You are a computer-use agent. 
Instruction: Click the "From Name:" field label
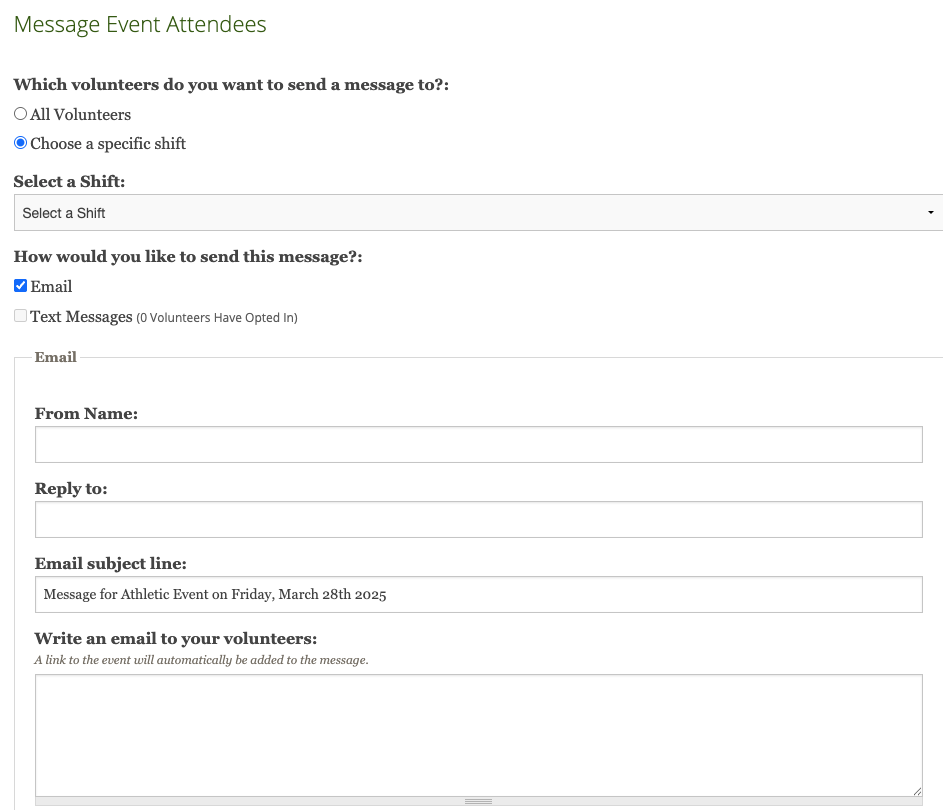click(x=86, y=413)
